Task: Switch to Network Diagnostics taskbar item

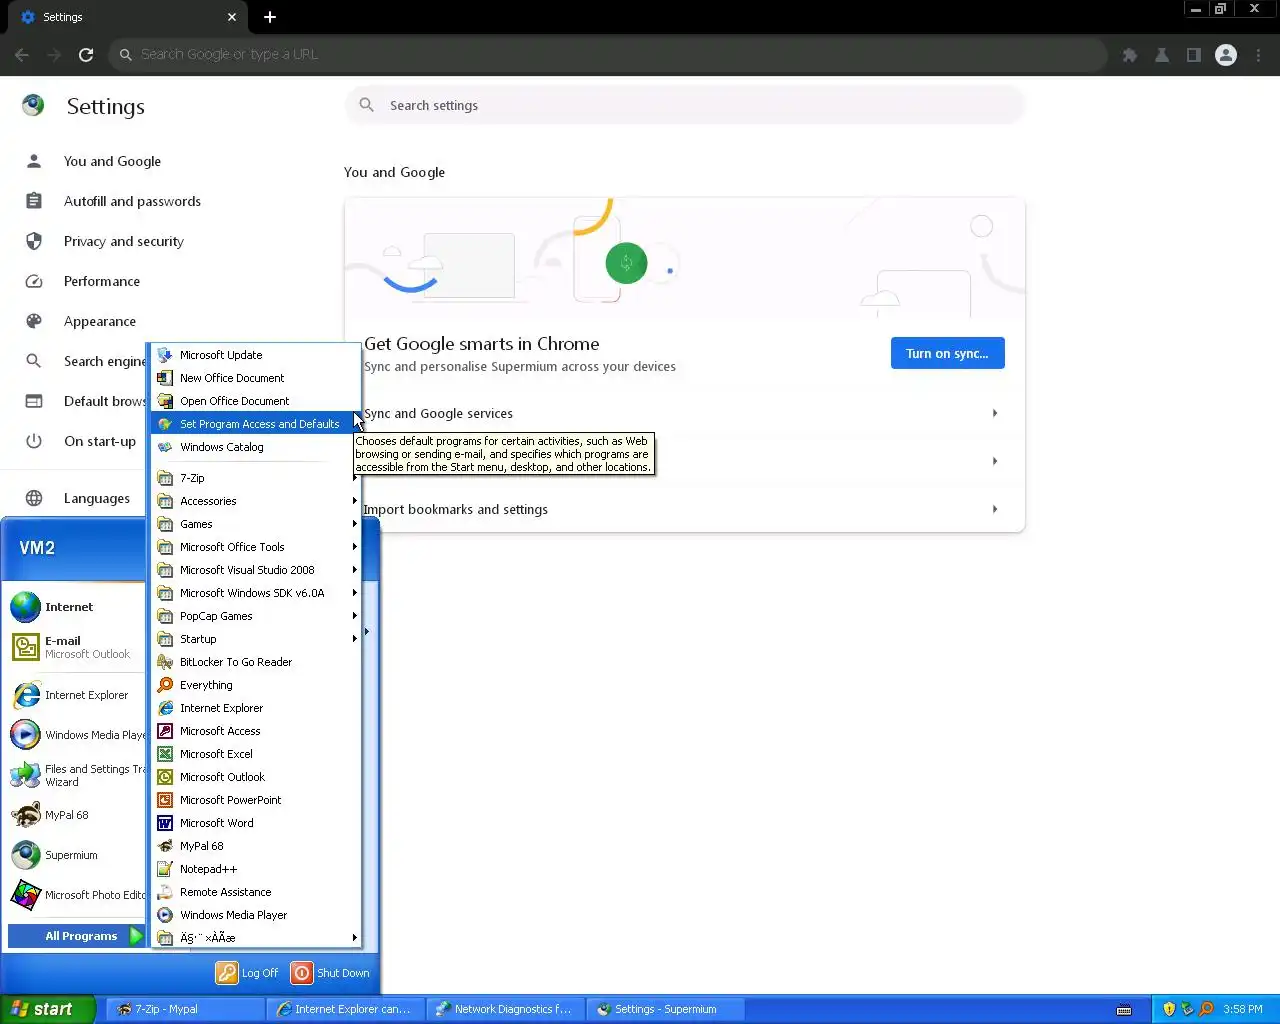Action: 505,1009
